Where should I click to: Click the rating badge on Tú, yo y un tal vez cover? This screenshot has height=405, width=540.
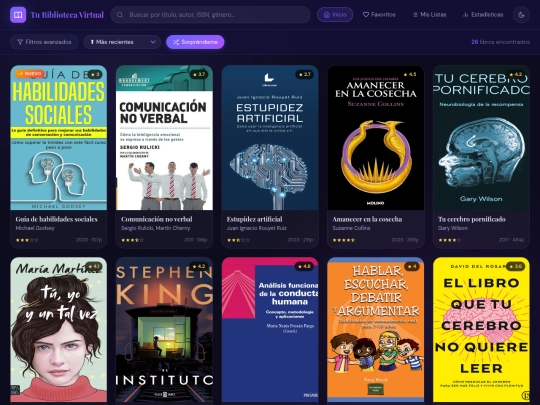[93, 266]
